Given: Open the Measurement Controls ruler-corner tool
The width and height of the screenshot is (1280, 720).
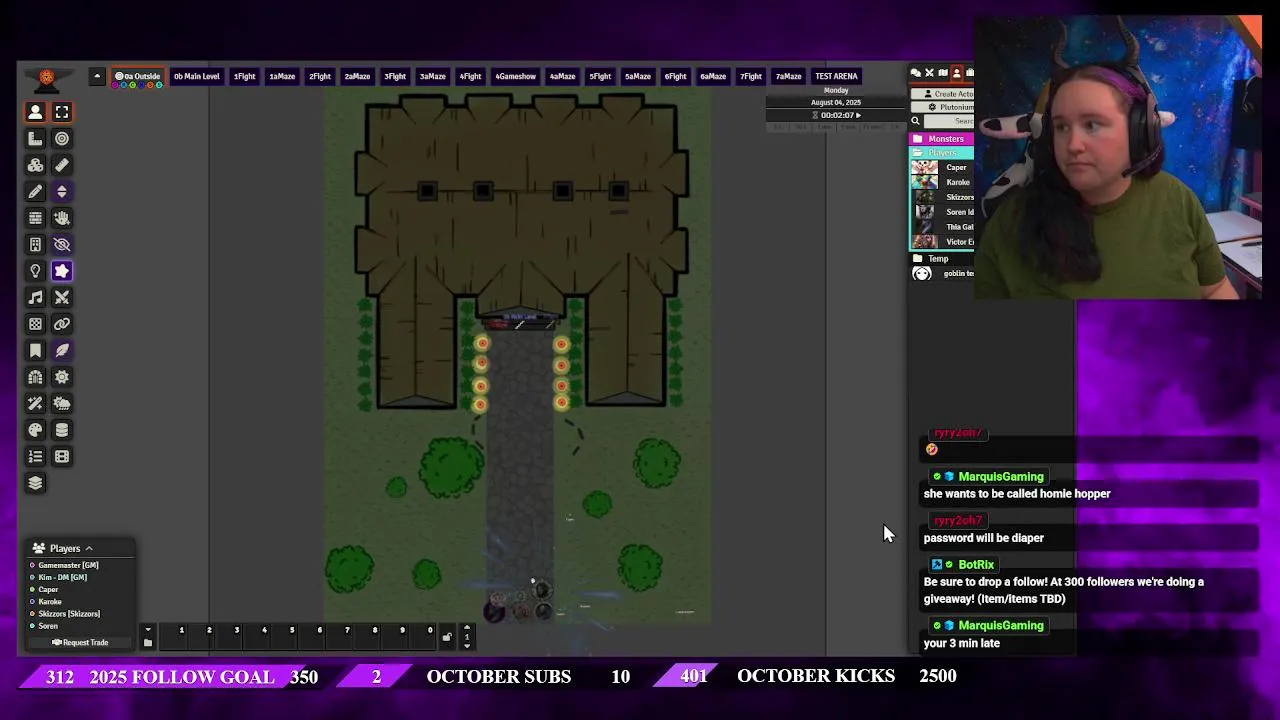Looking at the screenshot, I should point(35,139).
